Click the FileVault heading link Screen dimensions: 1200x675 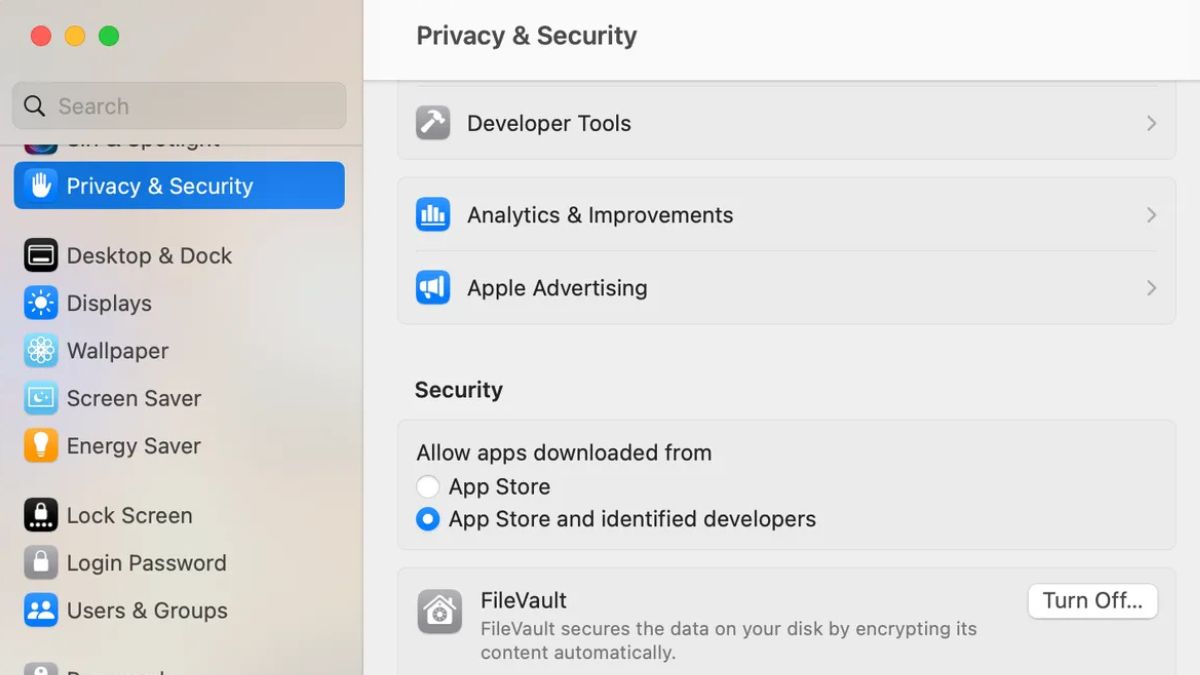pos(524,600)
